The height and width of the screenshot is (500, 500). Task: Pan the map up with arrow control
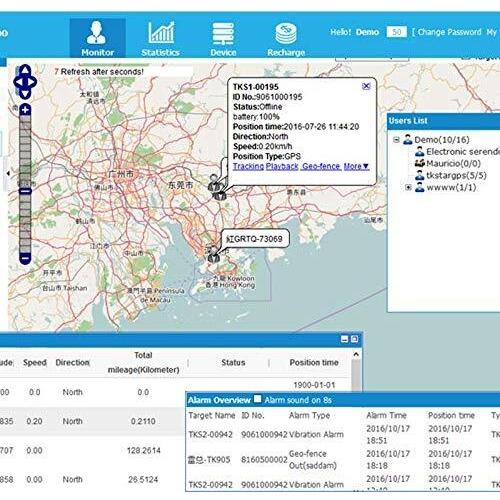click(x=25, y=71)
